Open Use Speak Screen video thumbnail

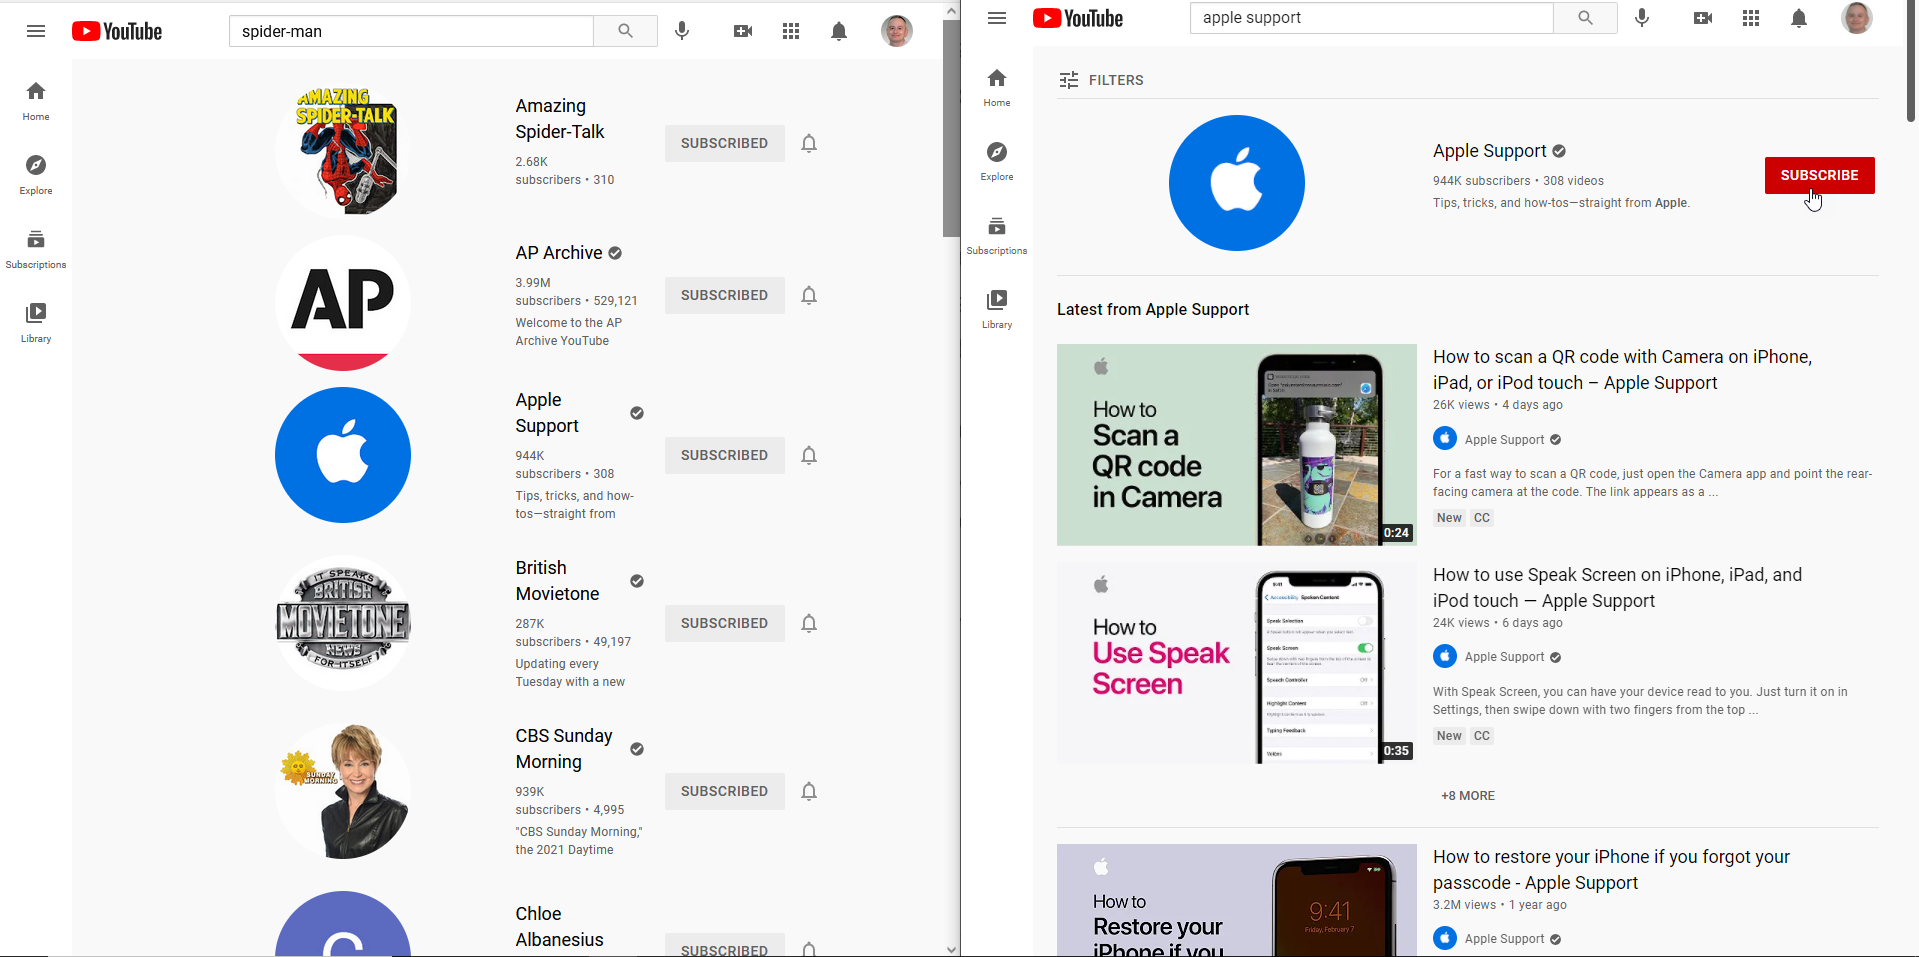(1237, 663)
